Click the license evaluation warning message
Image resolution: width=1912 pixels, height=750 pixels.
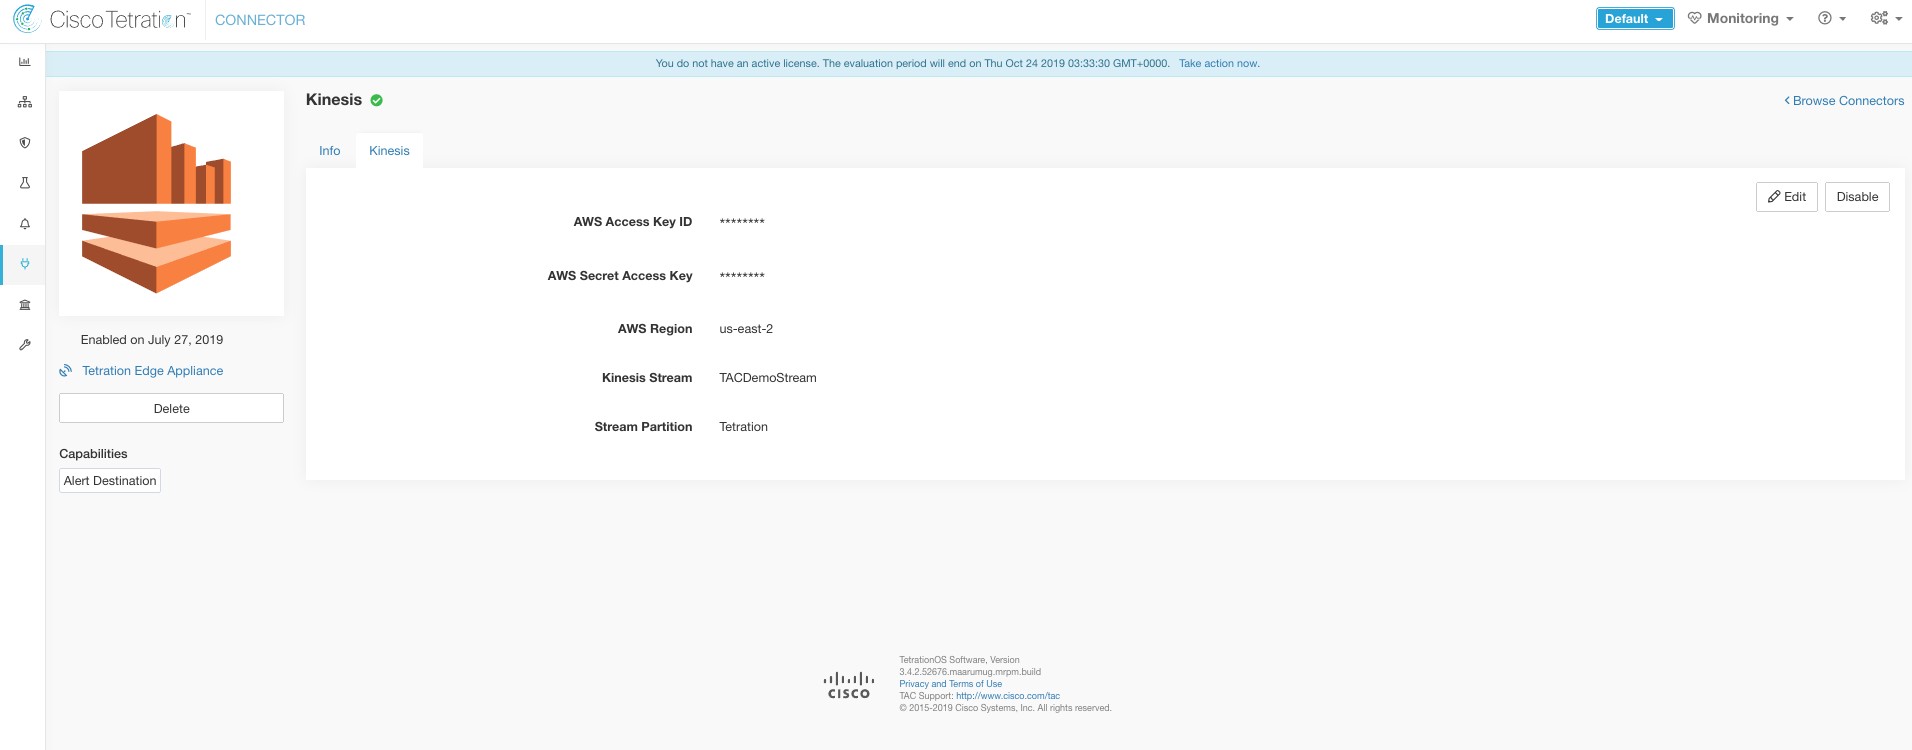(x=912, y=64)
